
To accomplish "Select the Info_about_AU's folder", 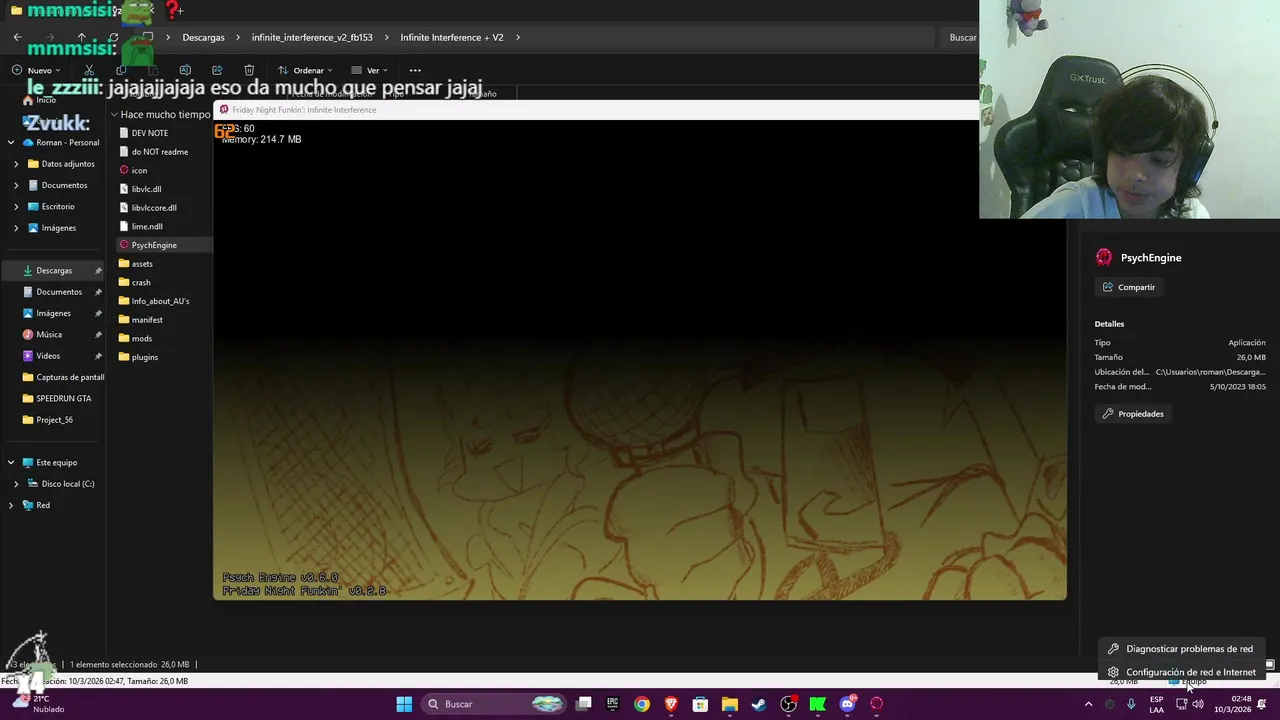I will pyautogui.click(x=162, y=301).
